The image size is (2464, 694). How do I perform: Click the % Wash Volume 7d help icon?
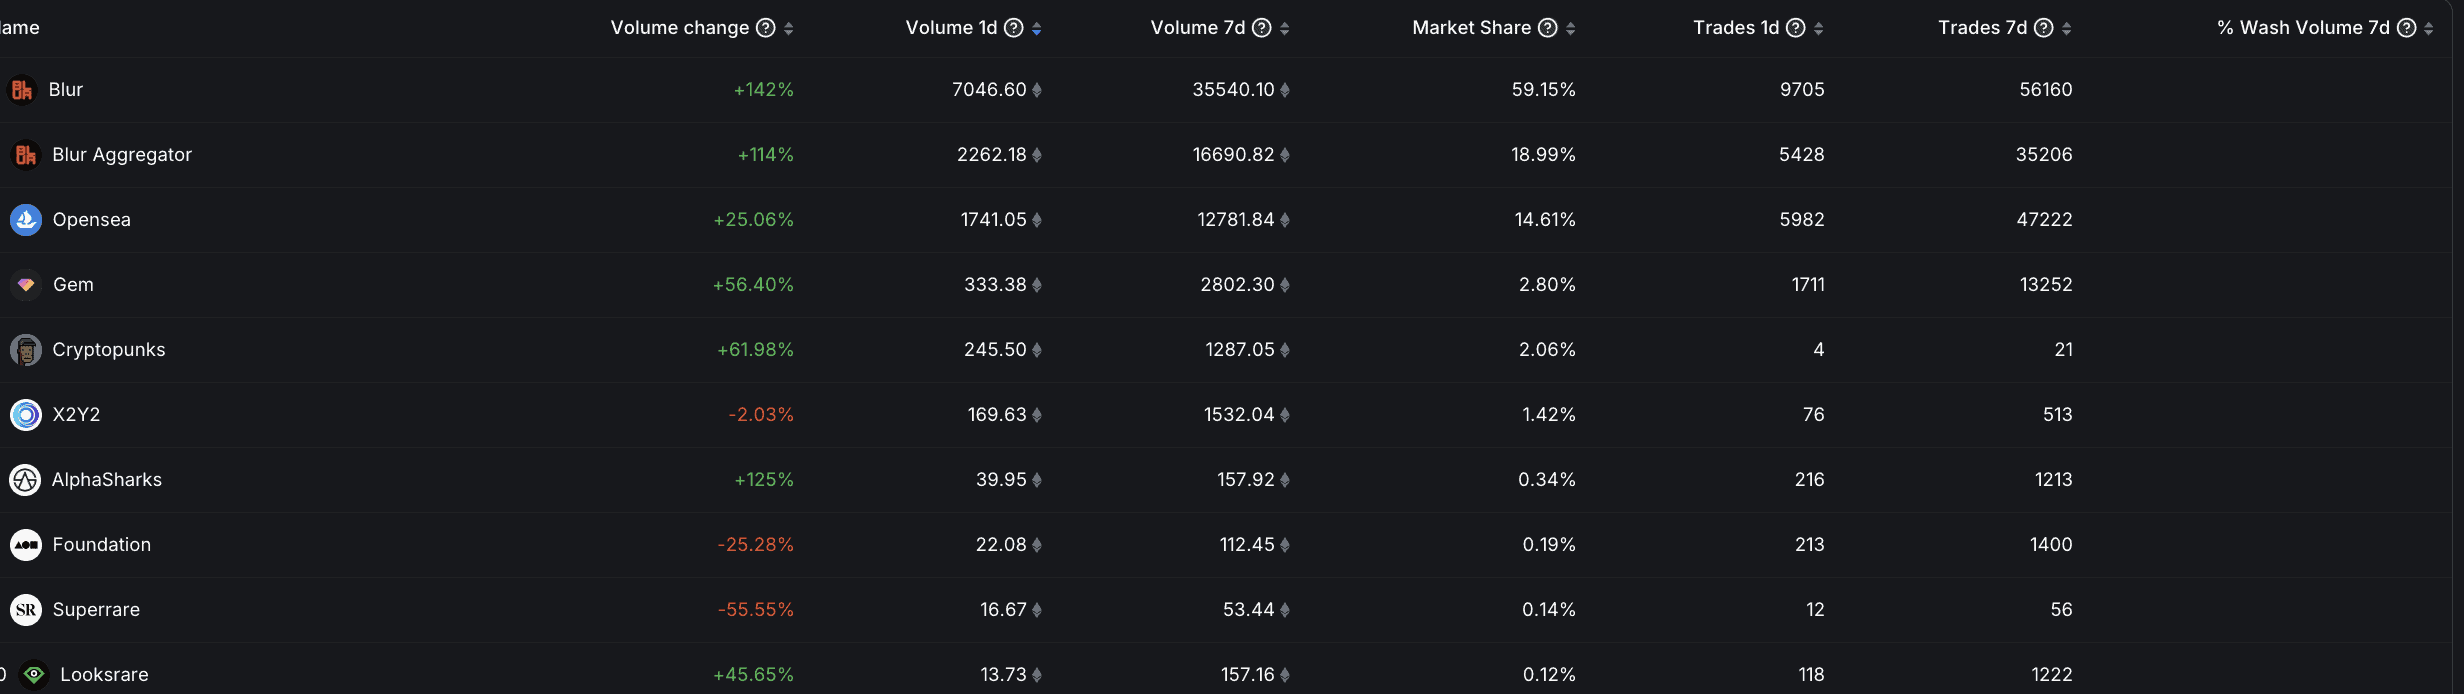2407,28
